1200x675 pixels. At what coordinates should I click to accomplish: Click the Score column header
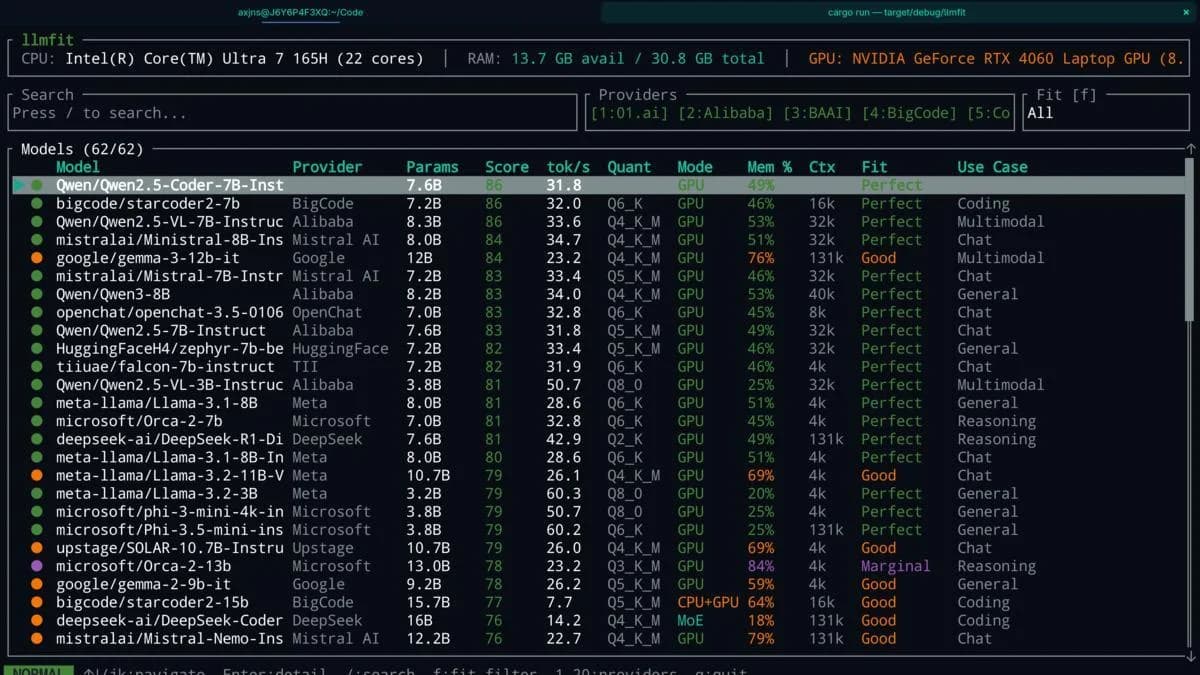click(x=507, y=167)
